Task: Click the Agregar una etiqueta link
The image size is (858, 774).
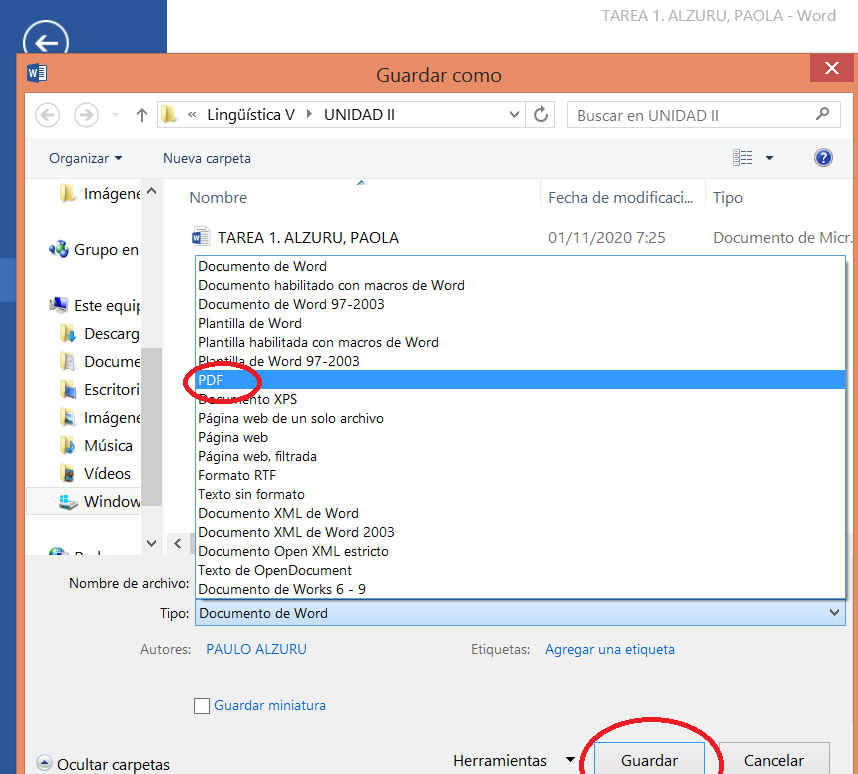Action: click(x=610, y=649)
